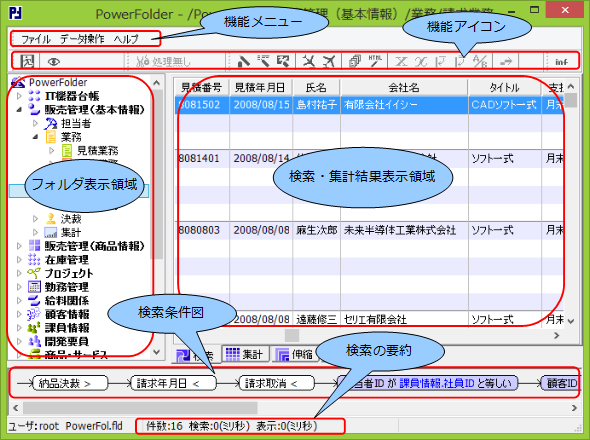Select 見積業務 in the folder tree
The width and height of the screenshot is (590, 440).
tap(97, 151)
